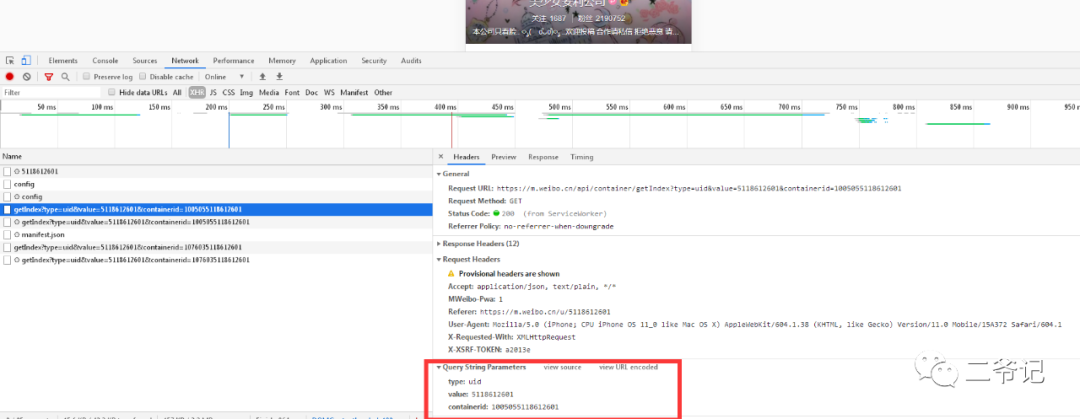This screenshot has width=1080, height=419.
Task: Open the Memory tab
Action: pos(282,61)
